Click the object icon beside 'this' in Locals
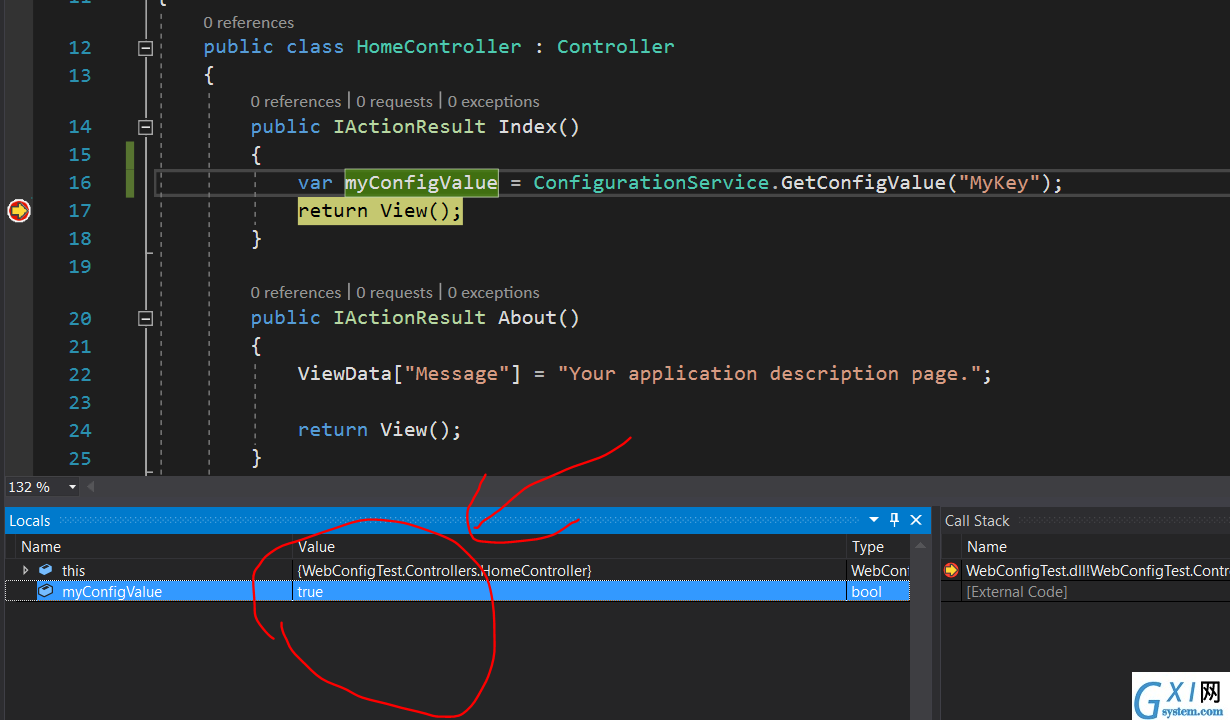Screen dimensions: 1230x720 pos(46,570)
